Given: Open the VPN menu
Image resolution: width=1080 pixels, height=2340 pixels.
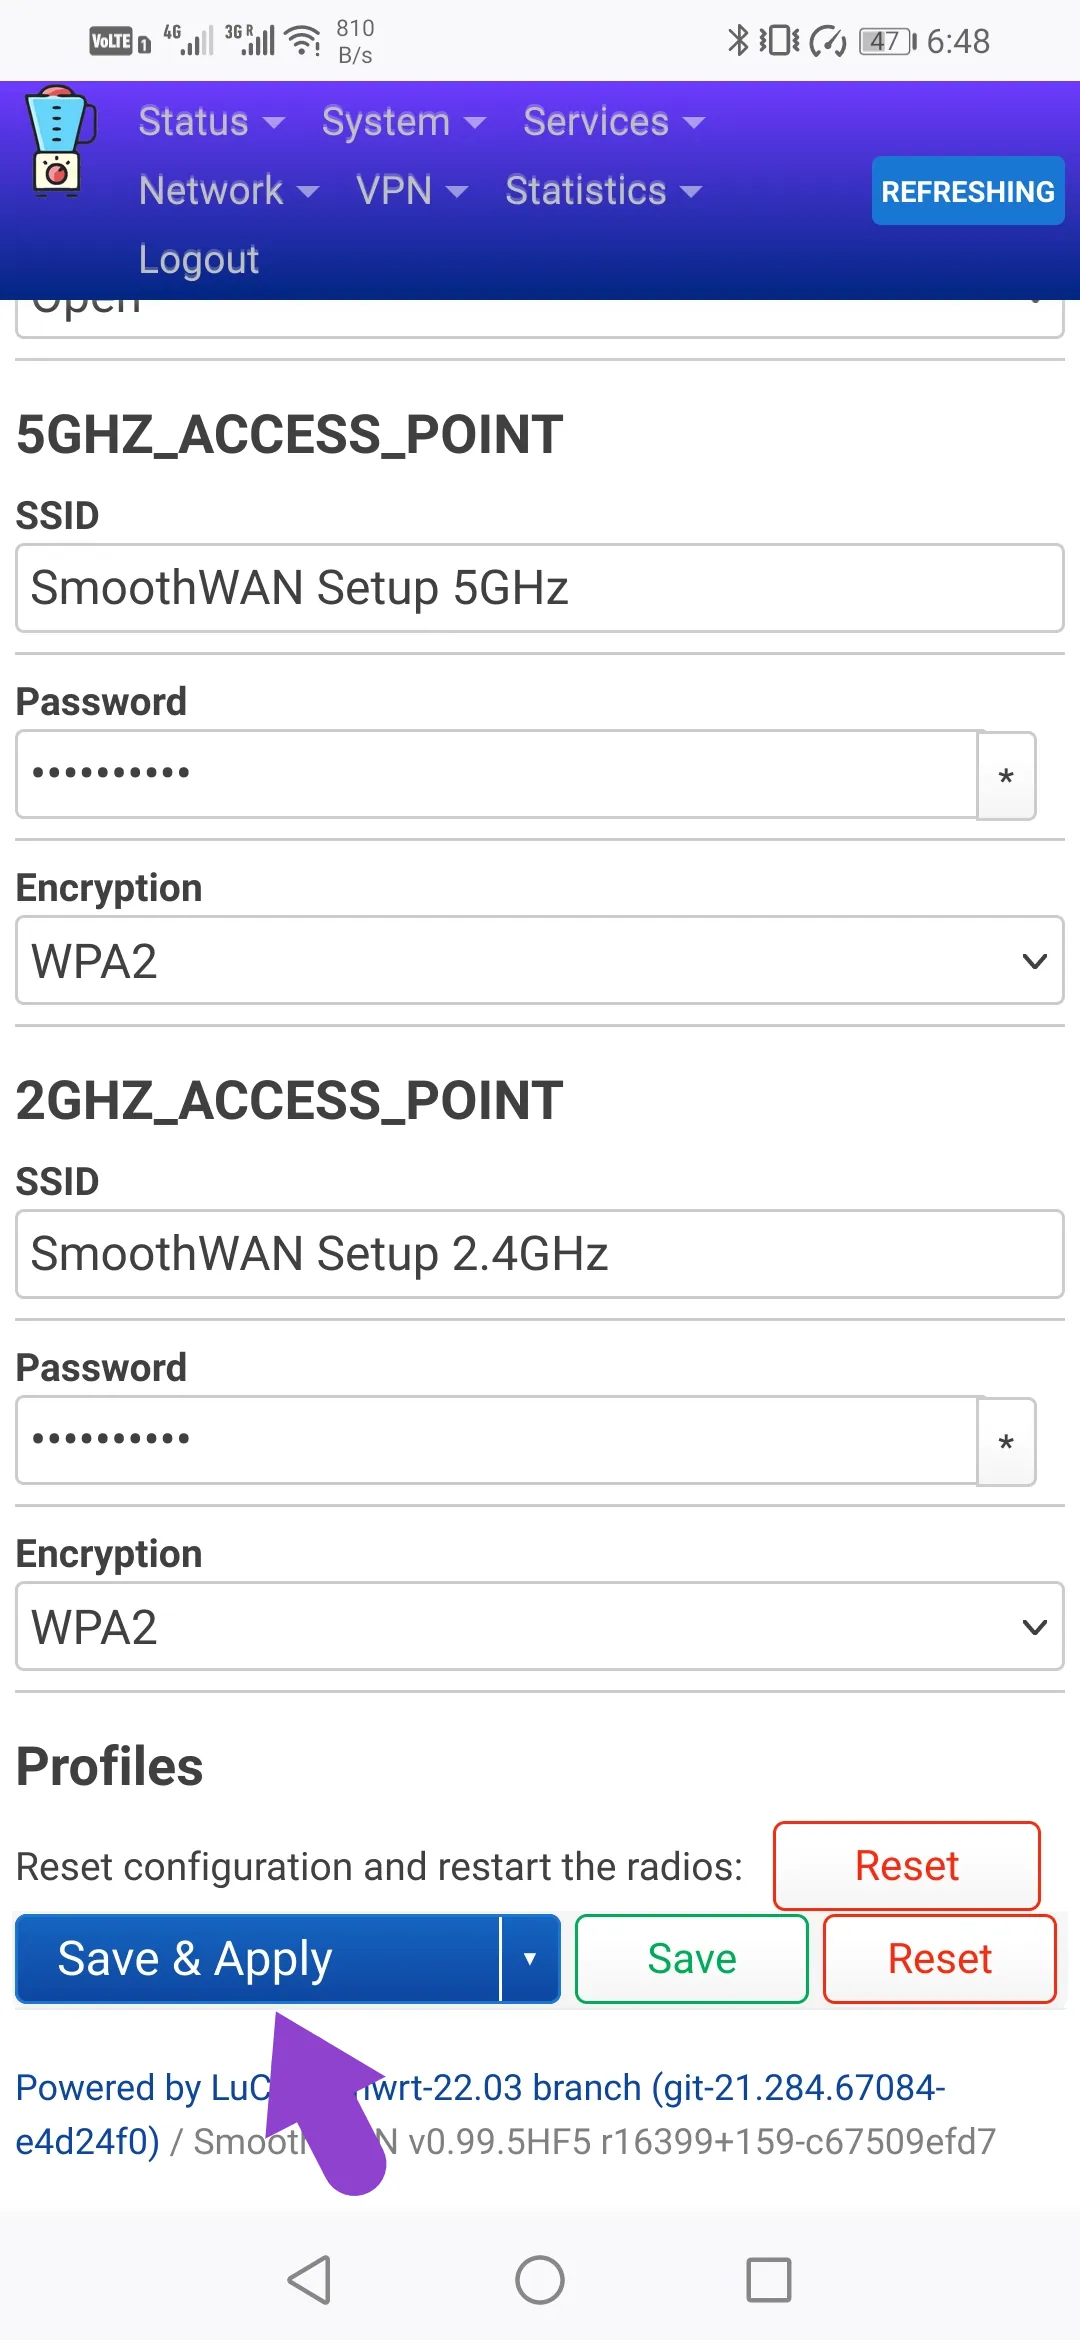Looking at the screenshot, I should click(x=411, y=190).
